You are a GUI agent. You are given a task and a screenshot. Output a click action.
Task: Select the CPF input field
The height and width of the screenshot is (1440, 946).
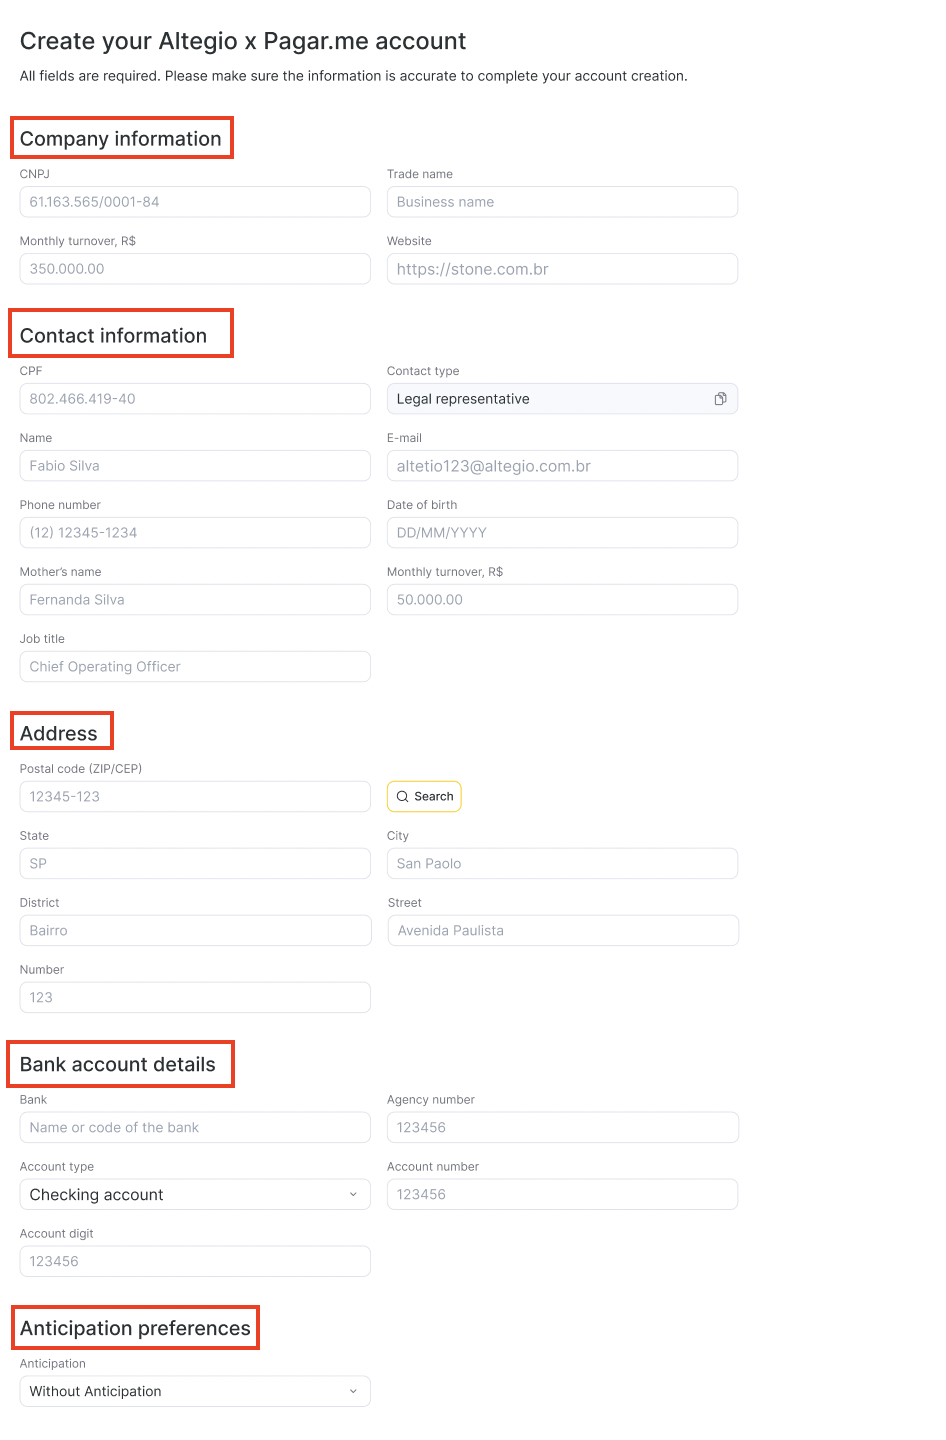point(195,399)
